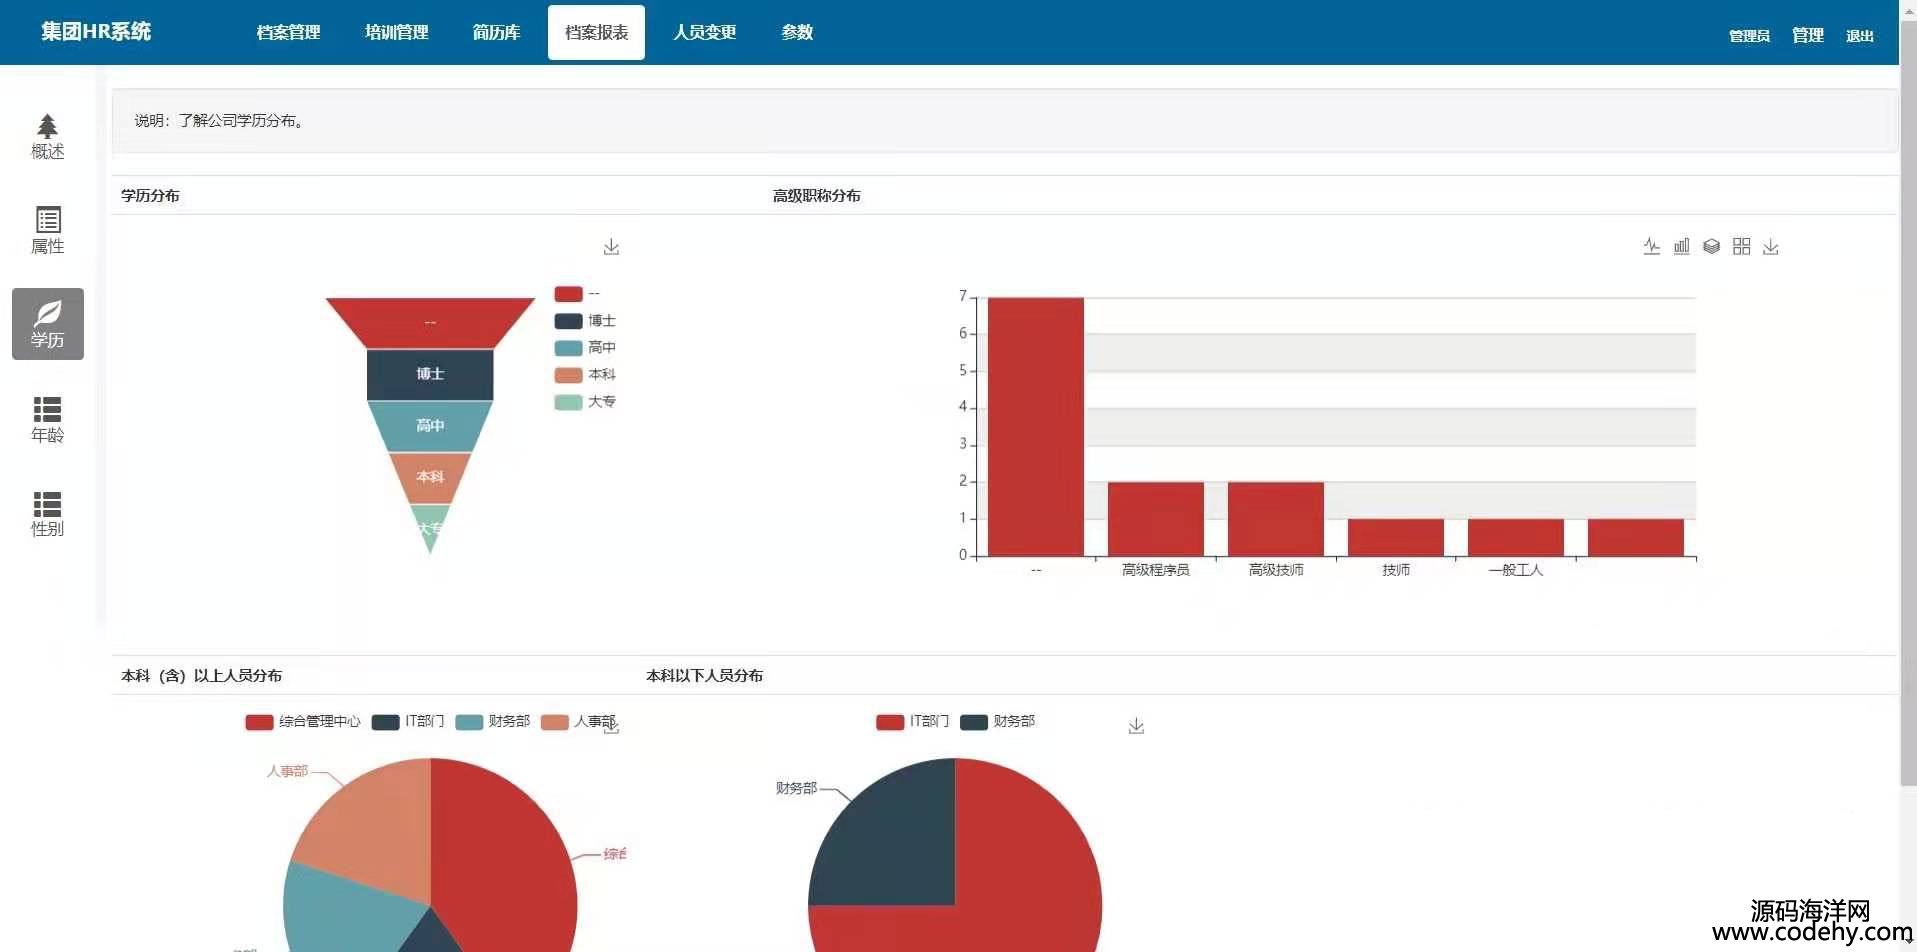Image resolution: width=1917 pixels, height=952 pixels.
Task: Click the 说明：了解公司学历分布 note text
Action: point(220,120)
